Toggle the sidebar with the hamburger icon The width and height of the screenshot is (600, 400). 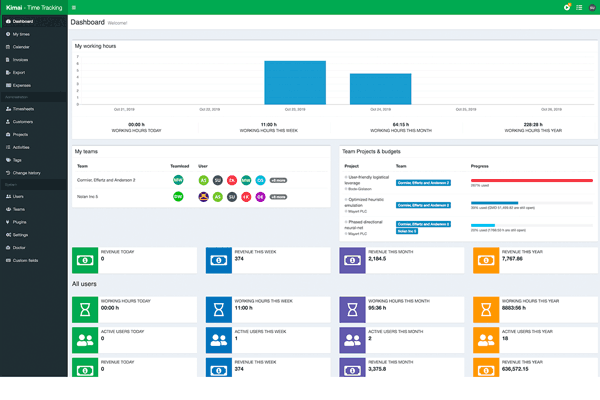(x=74, y=7)
